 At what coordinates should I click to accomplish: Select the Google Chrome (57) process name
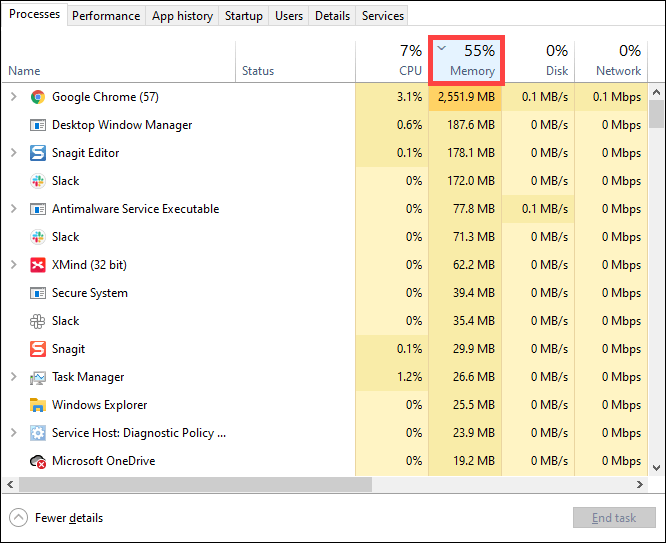(105, 97)
